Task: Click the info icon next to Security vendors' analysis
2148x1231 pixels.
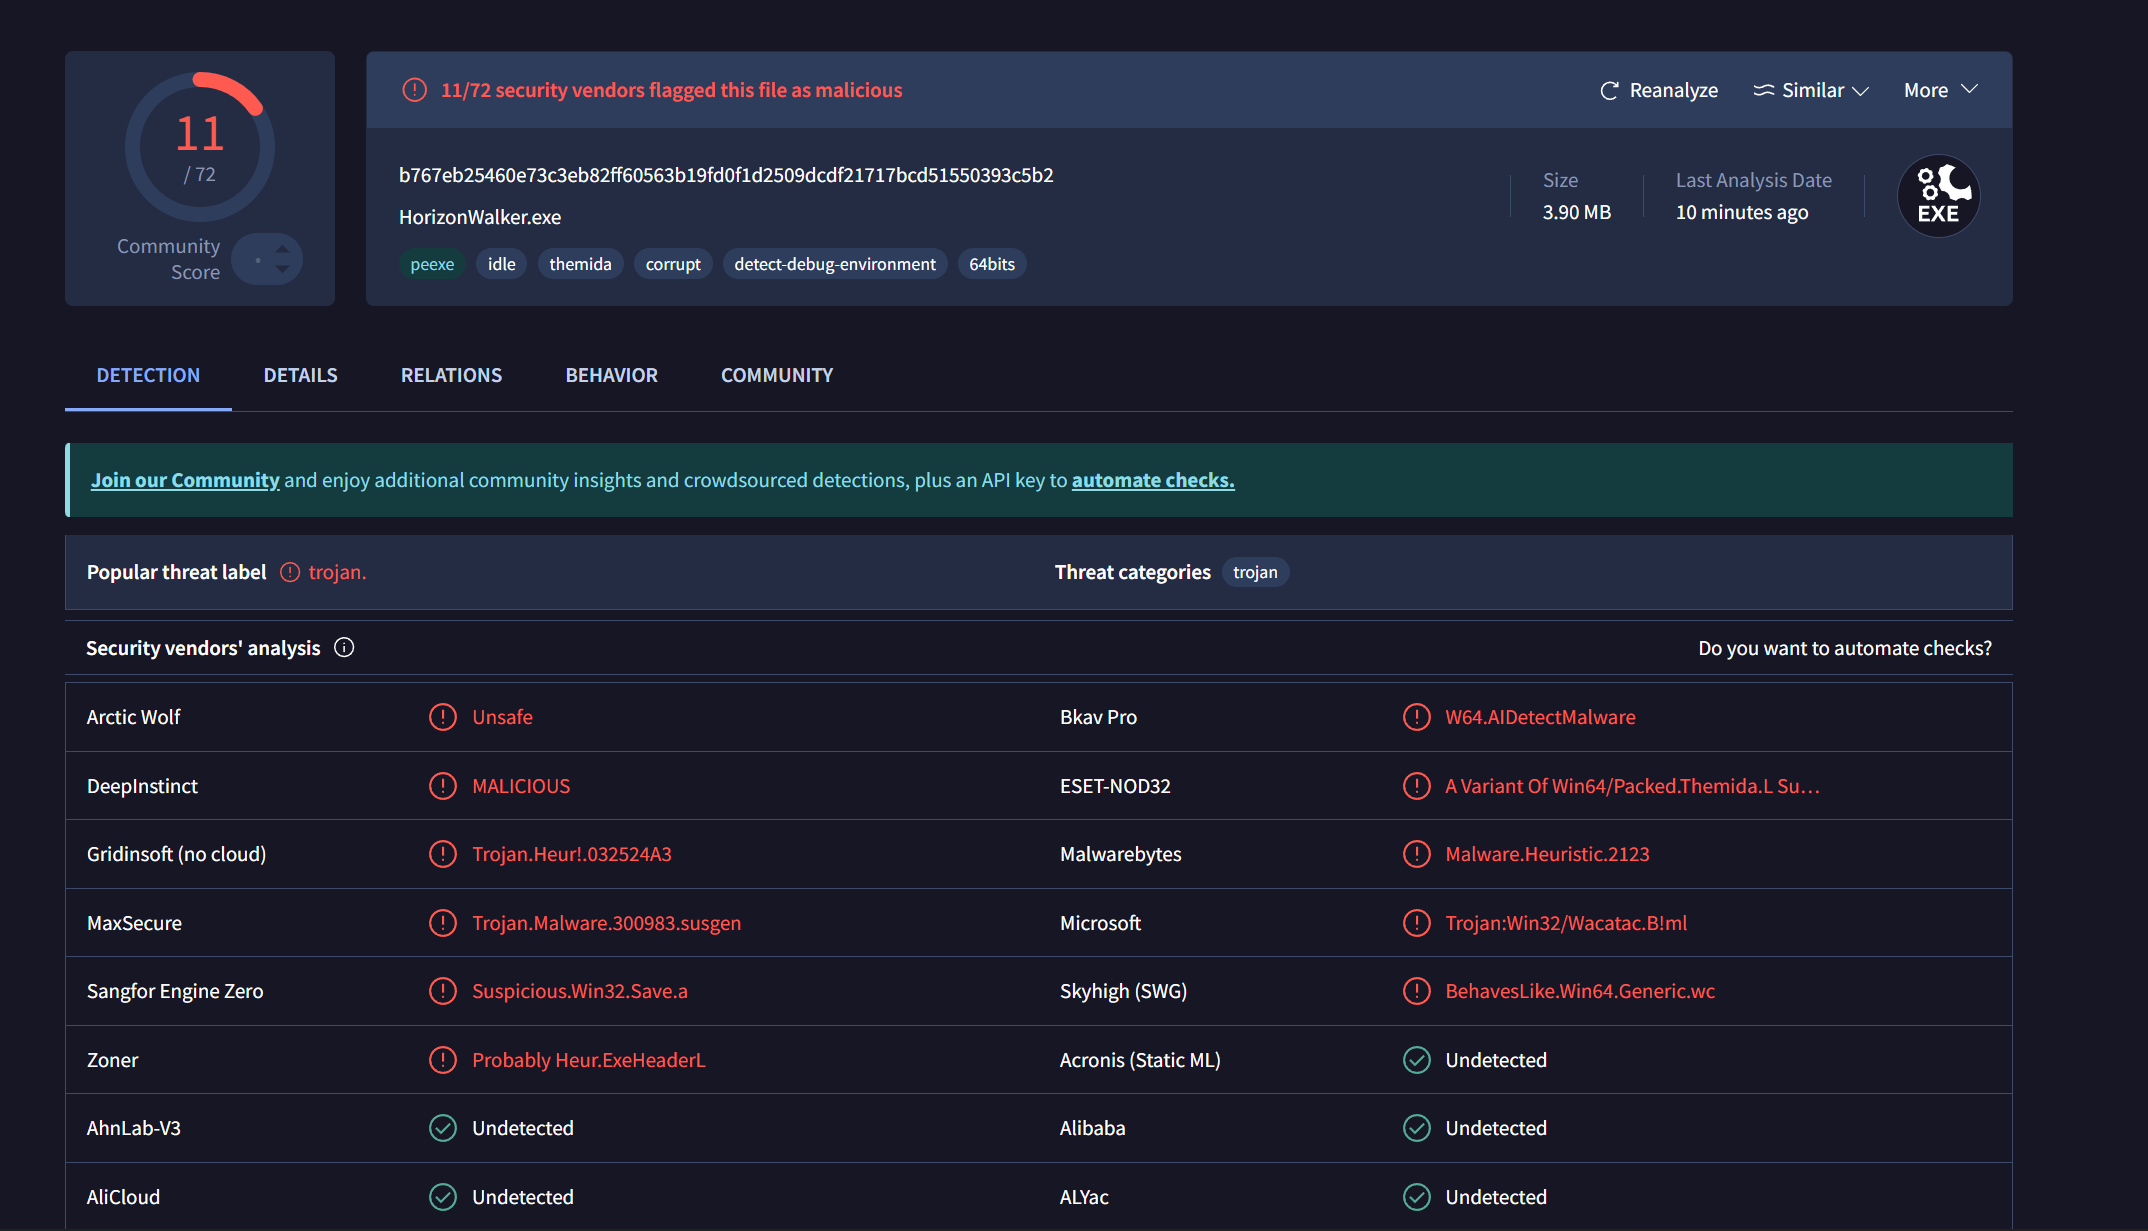Action: [x=344, y=648]
